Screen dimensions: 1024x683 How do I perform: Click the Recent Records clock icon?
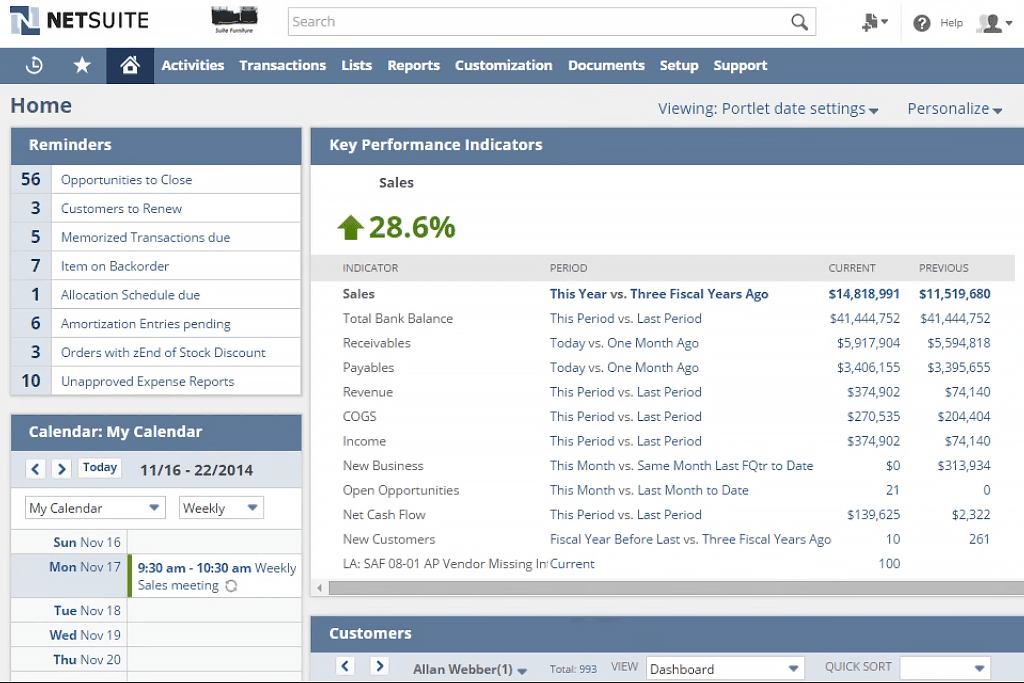click(32, 65)
